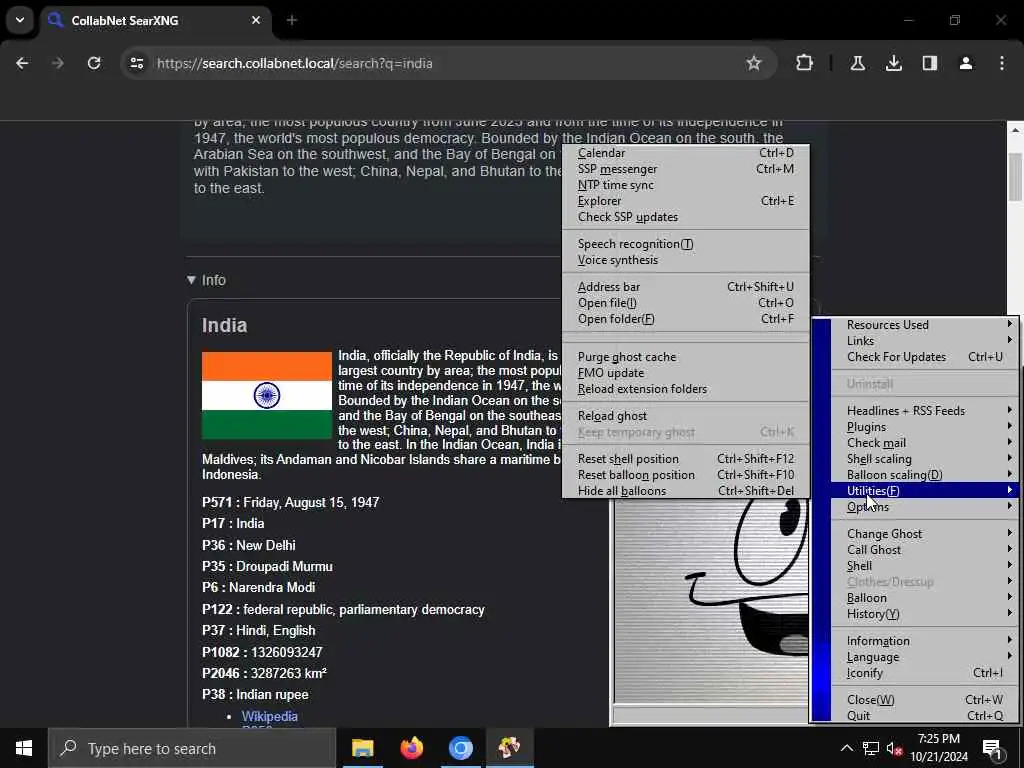Open site information icon in address bar

click(x=136, y=63)
